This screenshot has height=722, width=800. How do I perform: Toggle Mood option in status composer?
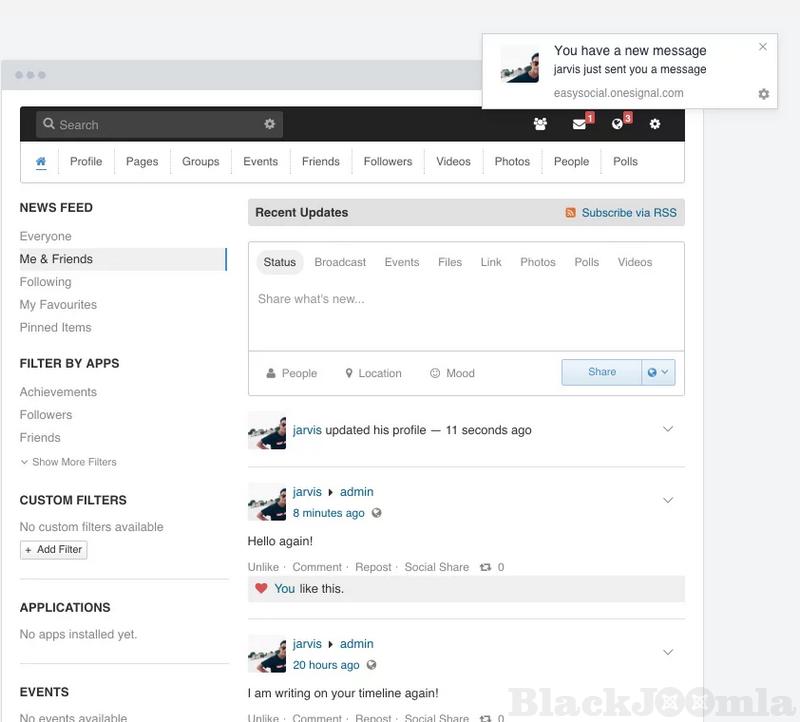(x=452, y=373)
